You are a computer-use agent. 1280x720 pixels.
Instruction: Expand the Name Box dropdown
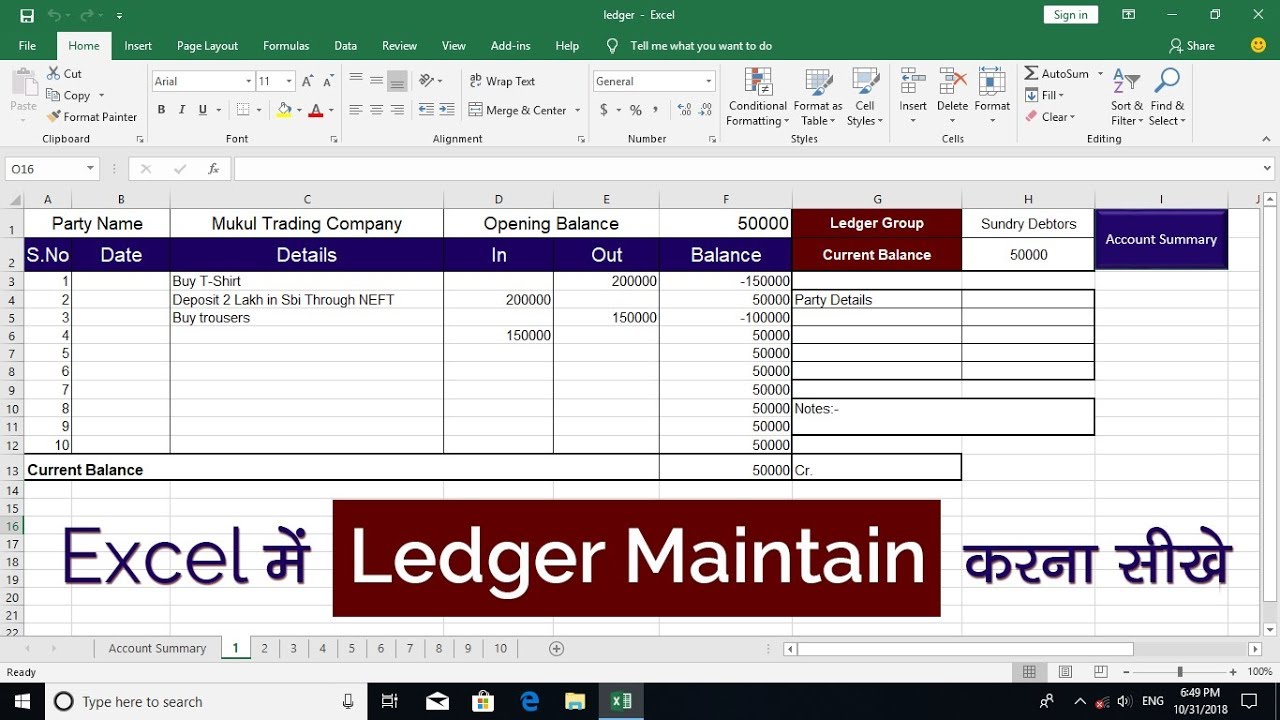tap(91, 169)
